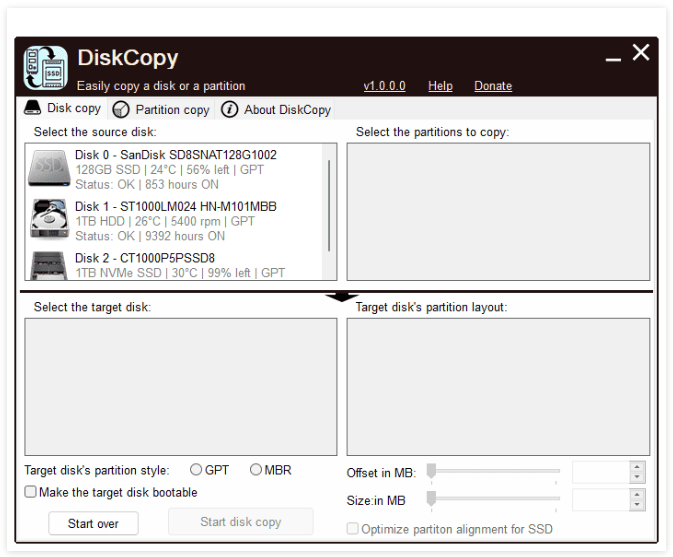673x557 pixels.
Task: Click the DiskCopy application logo icon
Action: [x=45, y=68]
